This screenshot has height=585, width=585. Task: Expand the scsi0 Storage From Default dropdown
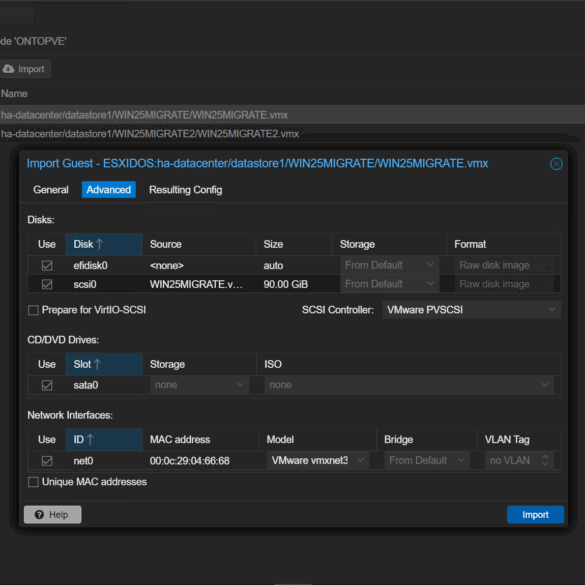click(390, 284)
